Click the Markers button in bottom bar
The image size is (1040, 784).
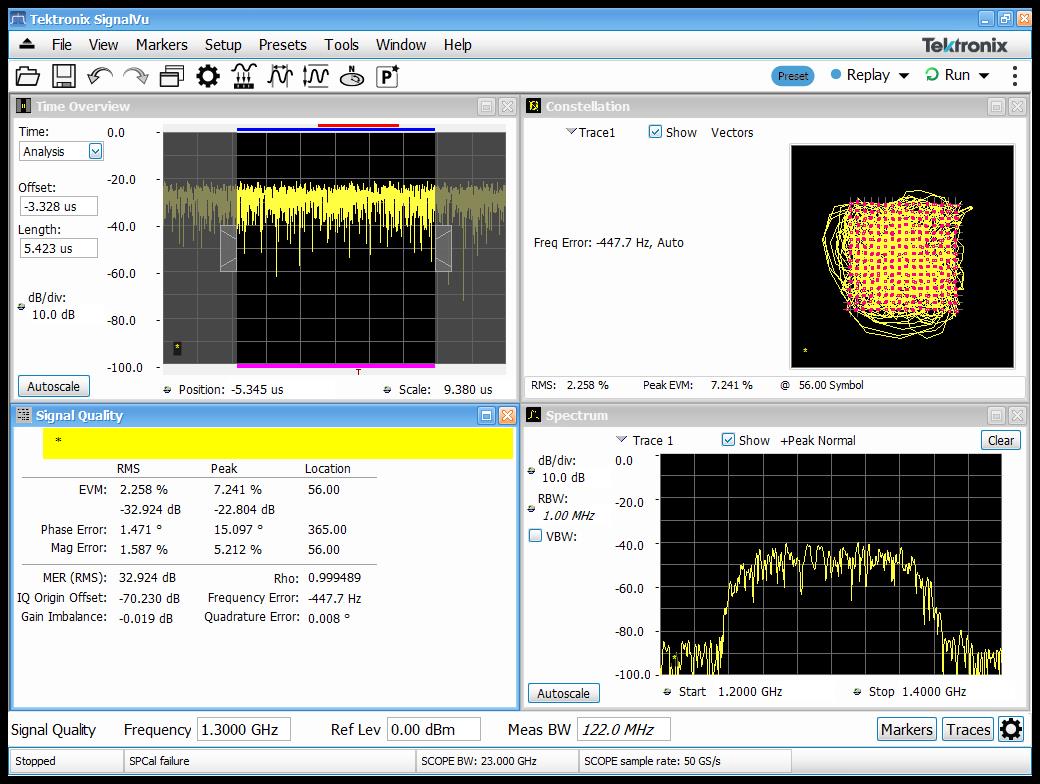point(907,730)
